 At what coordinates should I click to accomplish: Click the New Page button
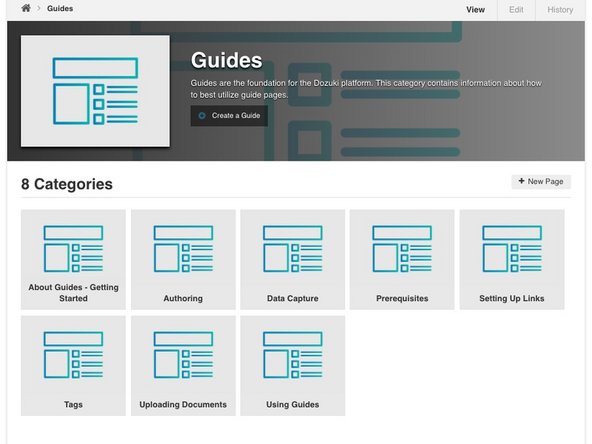(541, 182)
